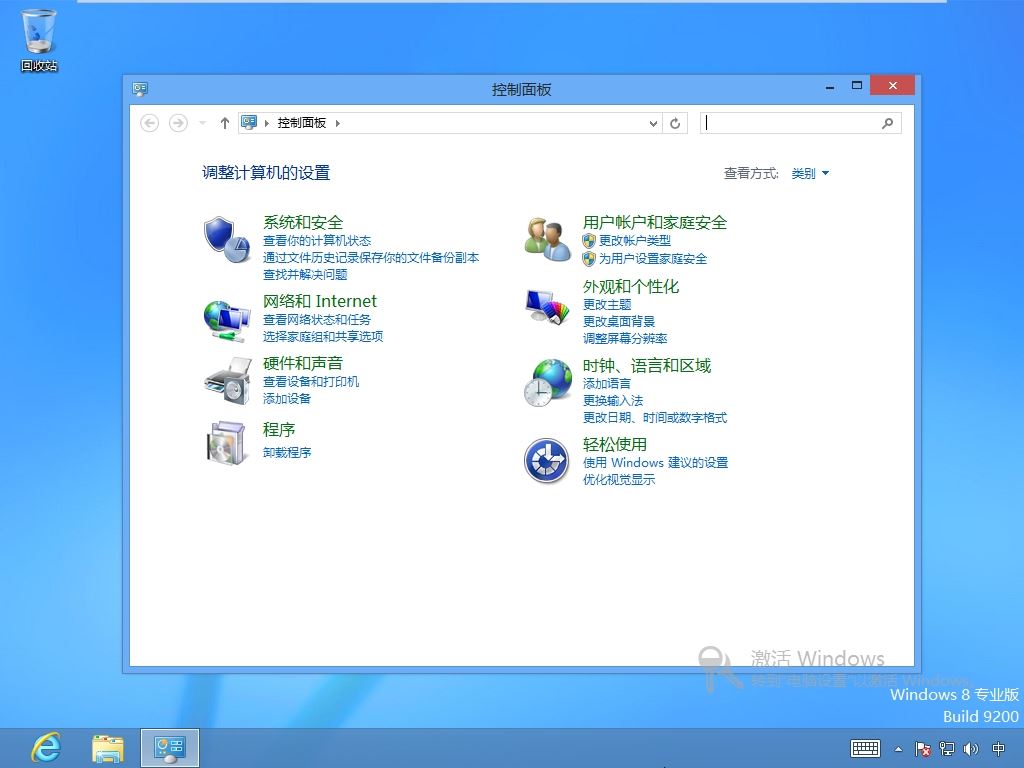Screen dimensions: 1024x768
Task: Open 轻松使用 category link
Action: pyautogui.click(x=615, y=444)
